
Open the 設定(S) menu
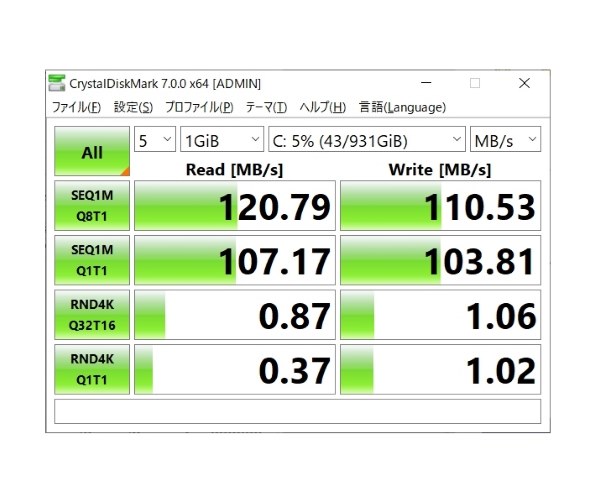coord(133,107)
